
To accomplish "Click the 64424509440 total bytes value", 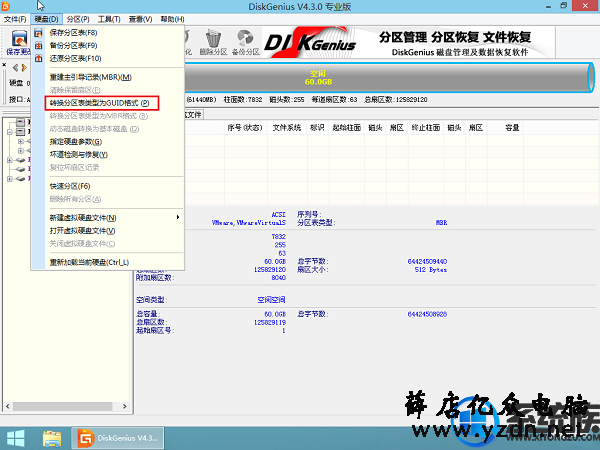I will pos(427,261).
